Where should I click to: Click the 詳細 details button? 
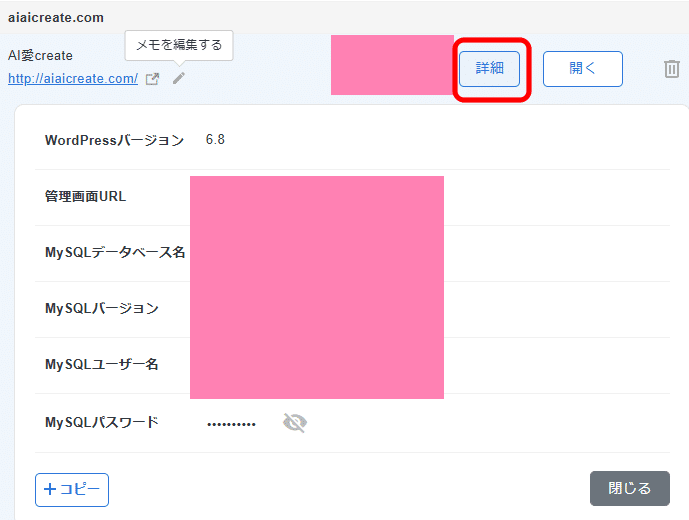pyautogui.click(x=490, y=69)
